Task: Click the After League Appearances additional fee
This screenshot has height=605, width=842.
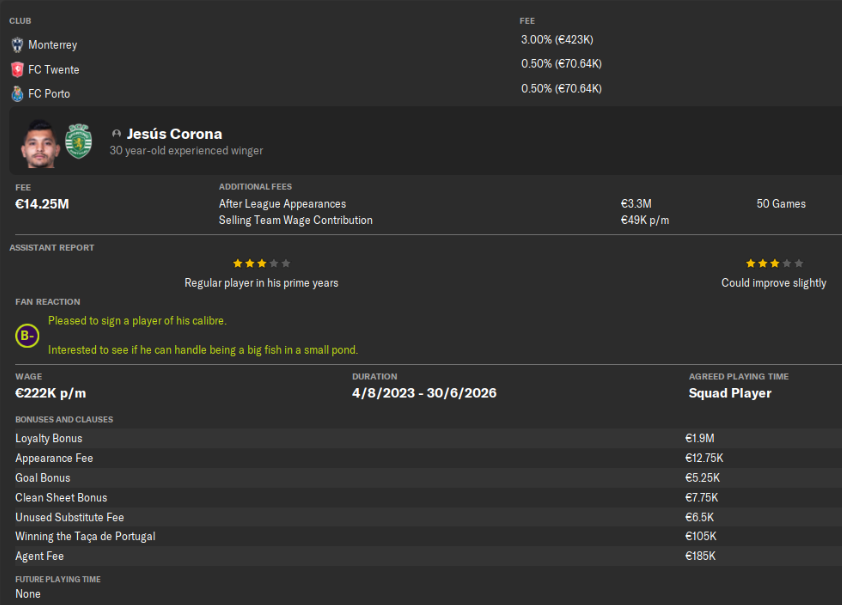Action: 282,204
